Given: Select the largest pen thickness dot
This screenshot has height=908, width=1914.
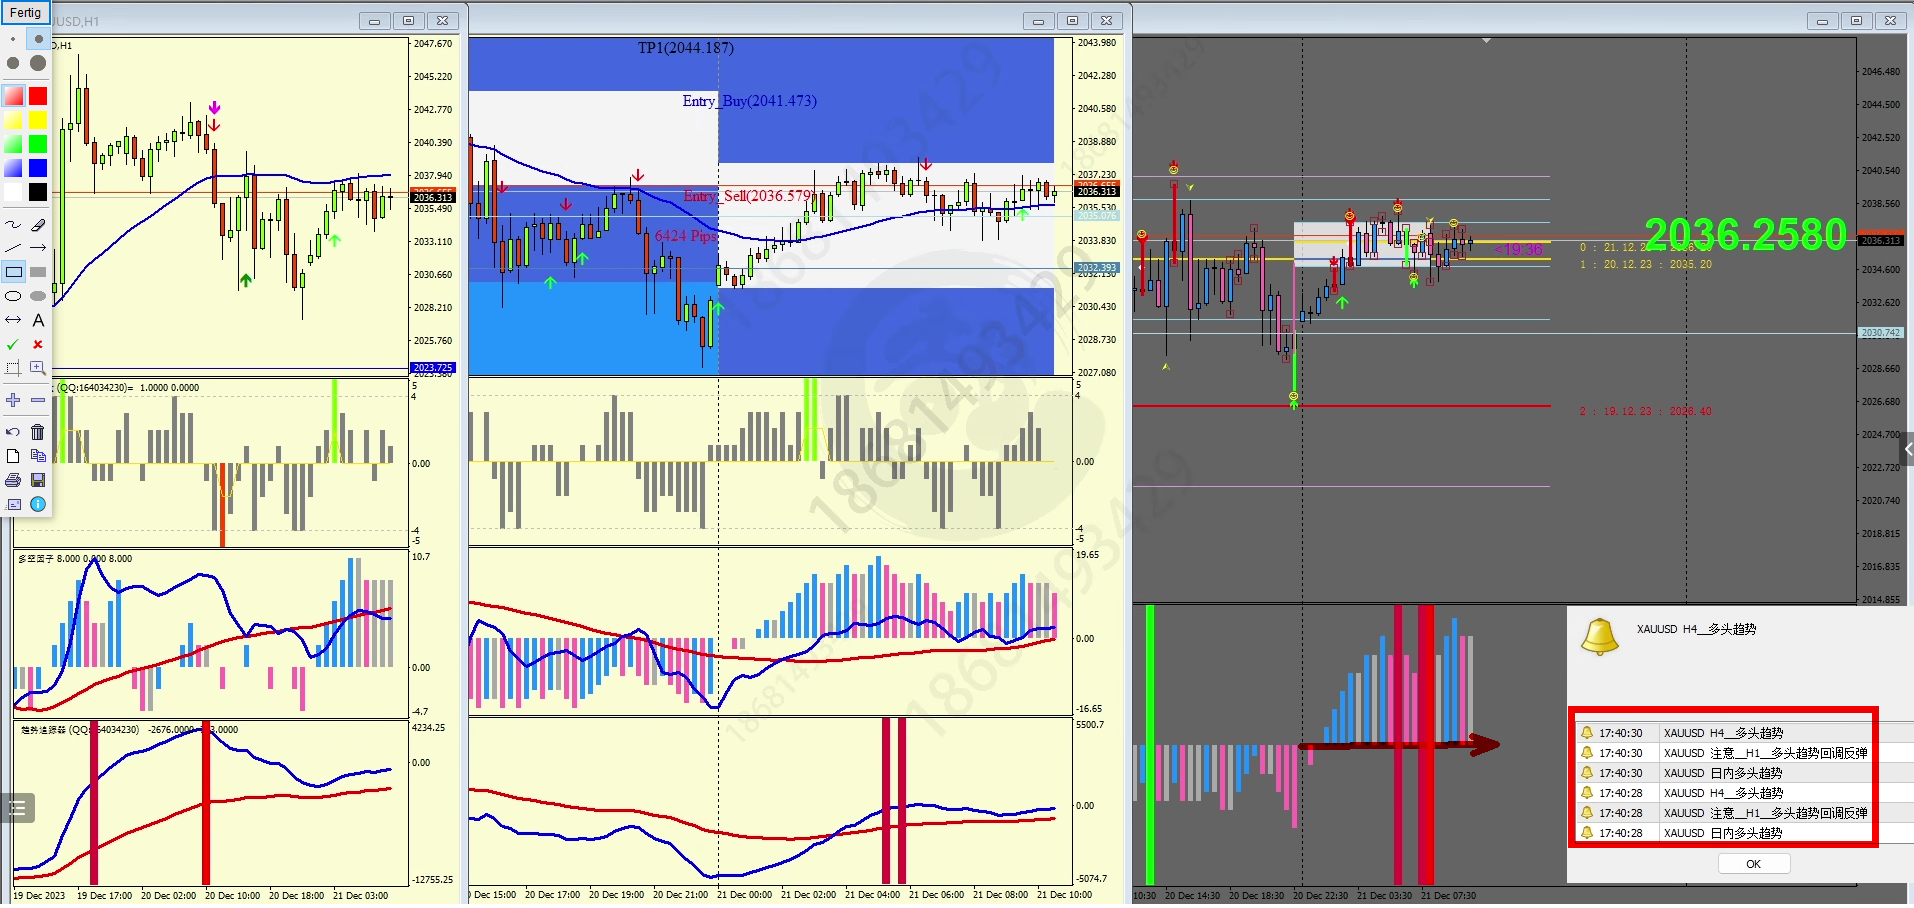Looking at the screenshot, I should click(38, 63).
